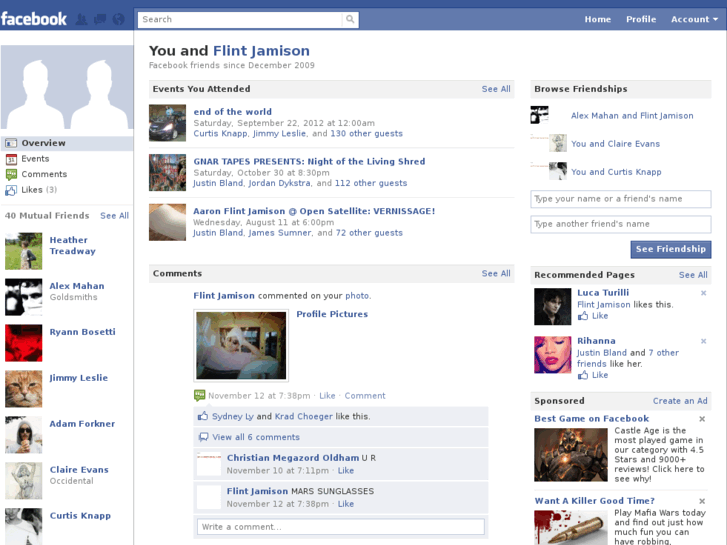Open Alex Mahan's profile link
The image size is (727, 545).
point(77,286)
